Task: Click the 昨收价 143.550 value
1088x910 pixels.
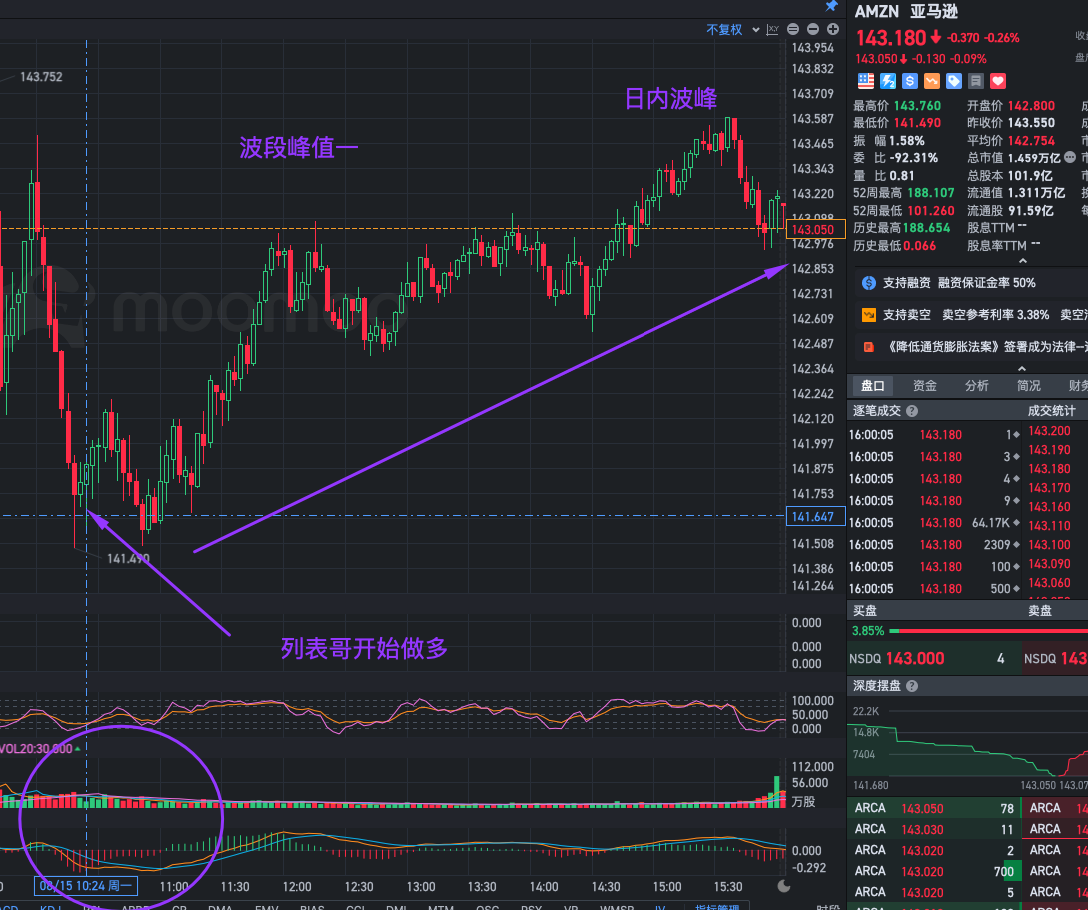Action: (1031, 123)
